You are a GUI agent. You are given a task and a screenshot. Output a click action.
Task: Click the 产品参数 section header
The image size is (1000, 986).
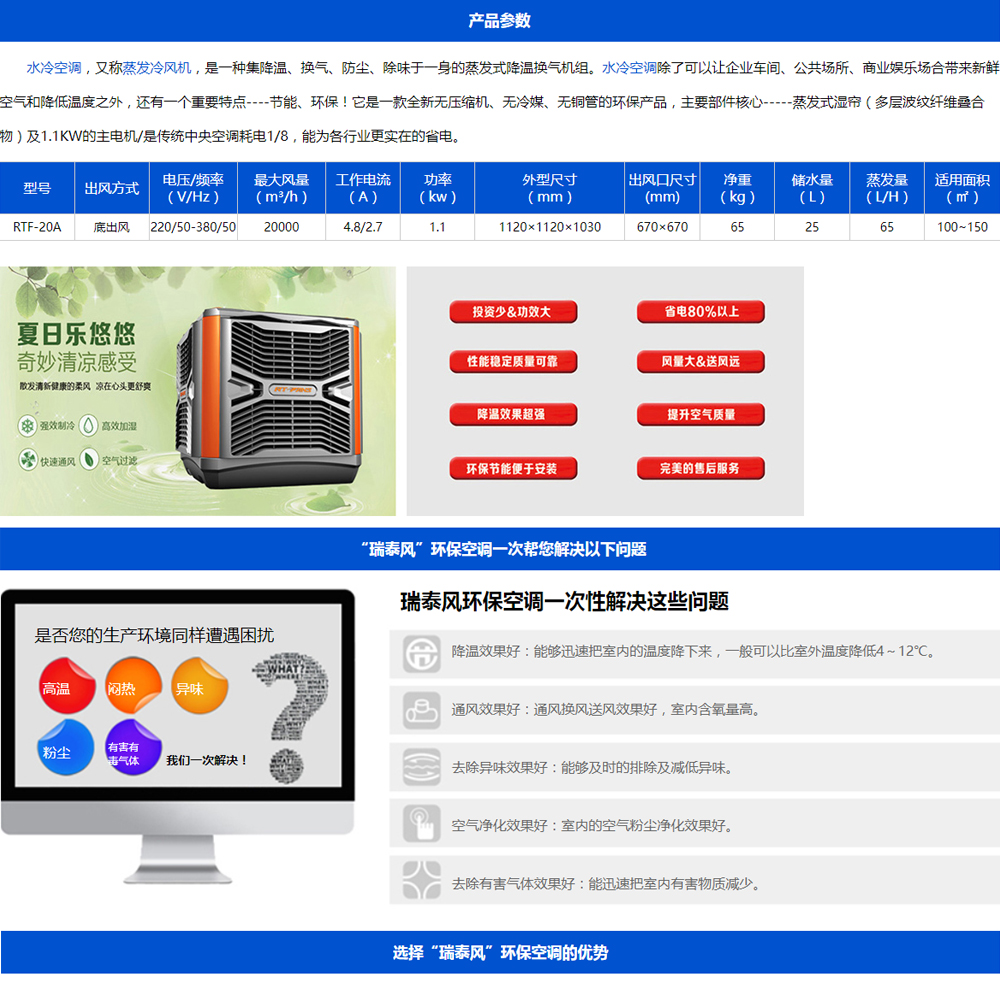[x=500, y=21]
